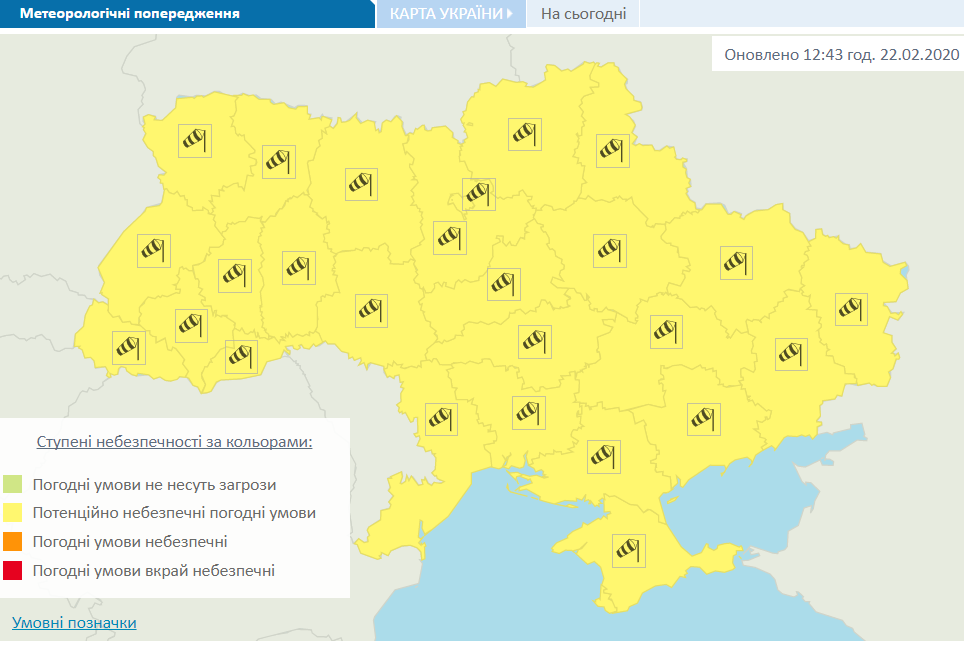Viewport: 964px width, 645px height.
Task: Click the wind warning icon over Chernihiv region
Action: coord(524,132)
